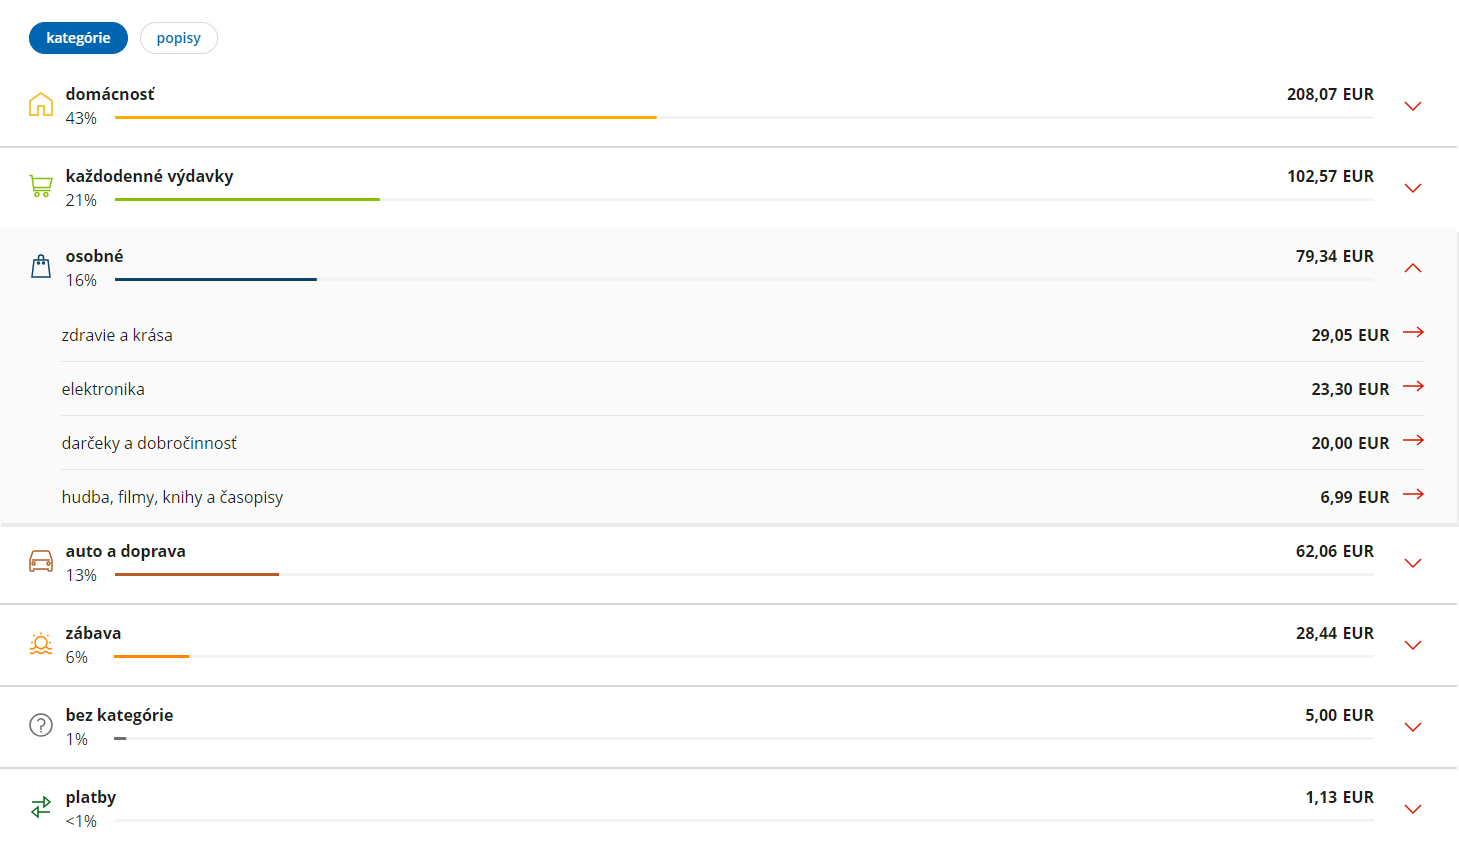Image resolution: width=1459 pixels, height=851 pixels.
Task: Click the house icon for domácnosť
Action: (41, 104)
